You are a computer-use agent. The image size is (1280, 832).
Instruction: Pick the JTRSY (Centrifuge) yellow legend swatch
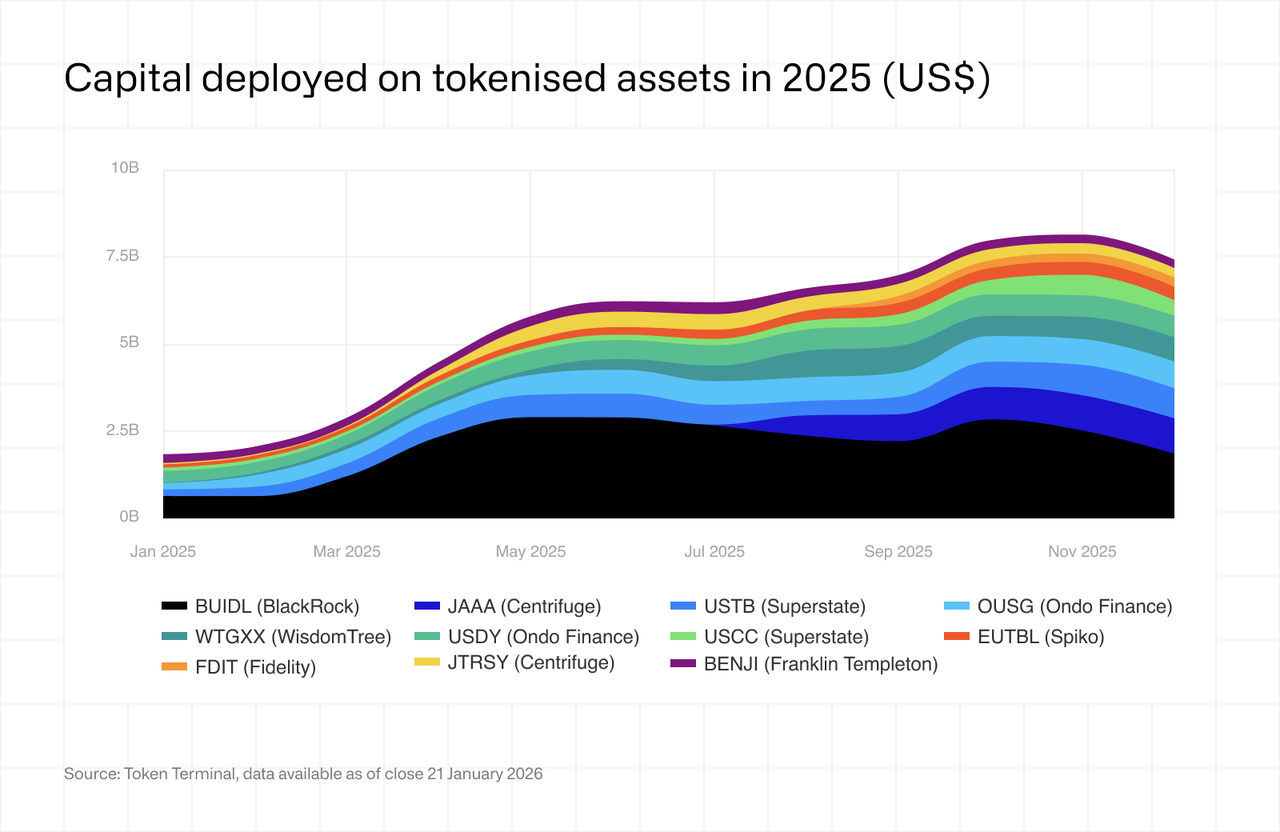427,662
